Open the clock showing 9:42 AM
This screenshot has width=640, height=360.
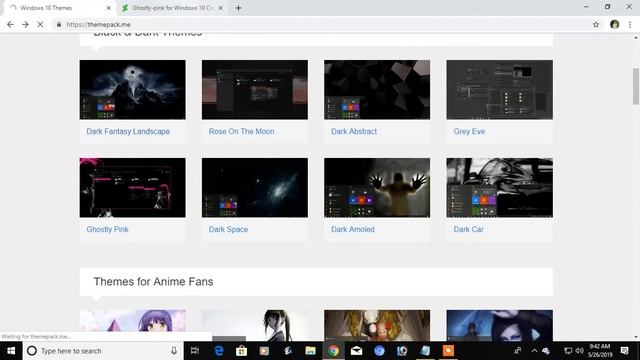[x=600, y=351]
